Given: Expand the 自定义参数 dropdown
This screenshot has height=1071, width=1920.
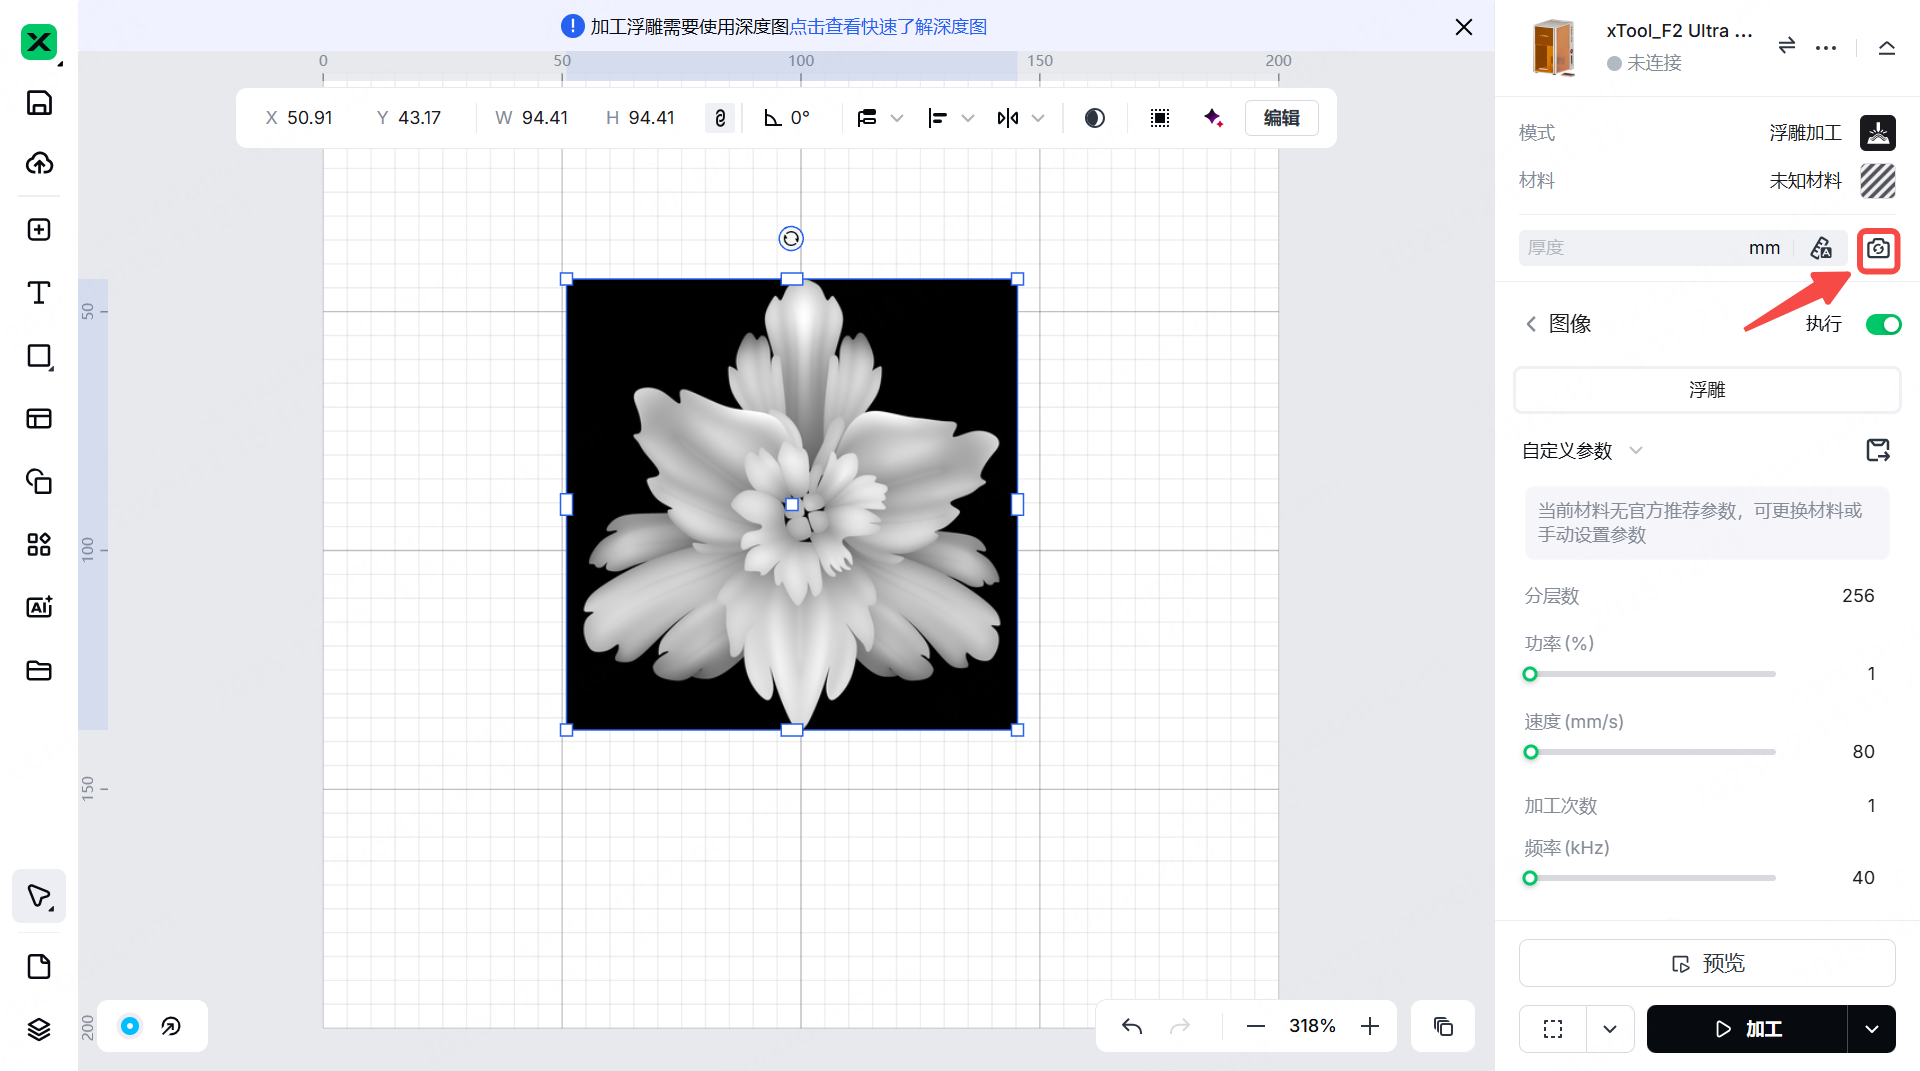Looking at the screenshot, I should 1636,451.
